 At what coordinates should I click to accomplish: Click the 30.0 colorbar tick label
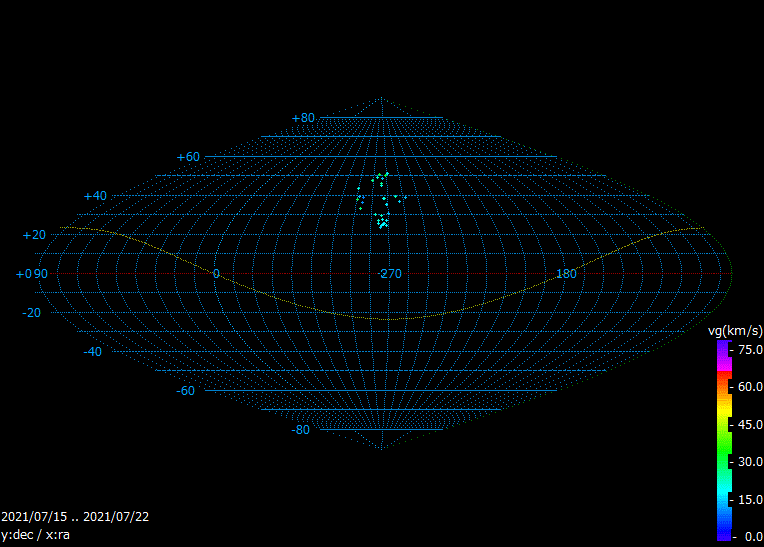[x=750, y=461]
